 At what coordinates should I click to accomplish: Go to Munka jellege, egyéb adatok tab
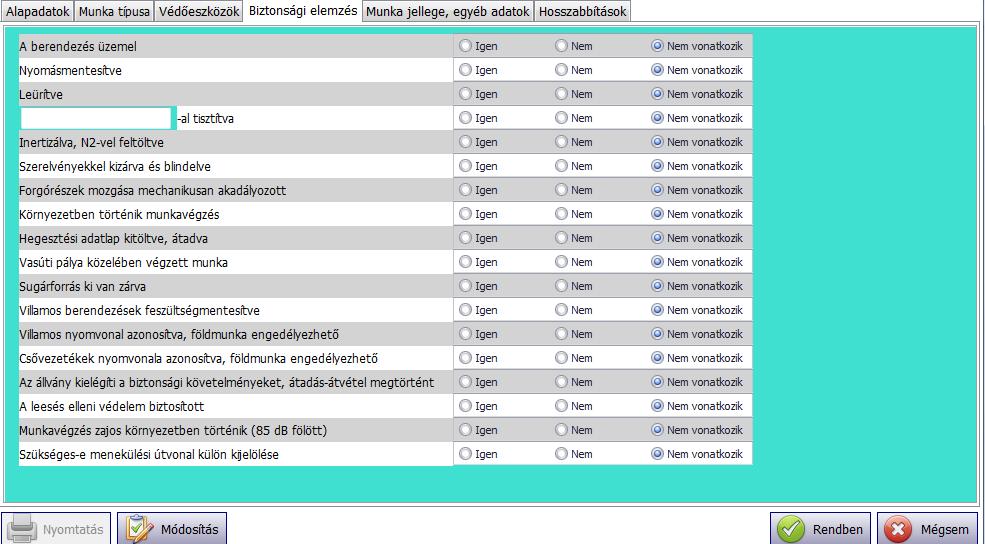click(x=448, y=12)
